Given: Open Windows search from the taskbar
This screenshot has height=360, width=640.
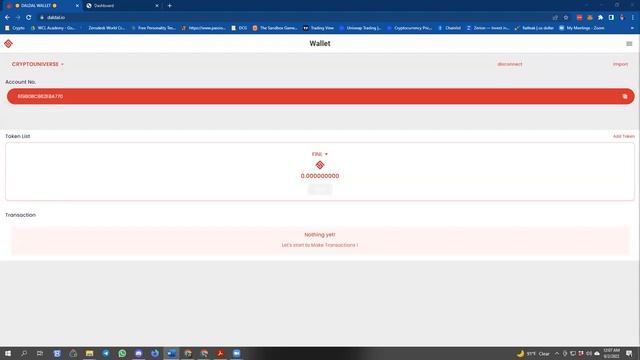Looking at the screenshot, I should [x=24, y=353].
